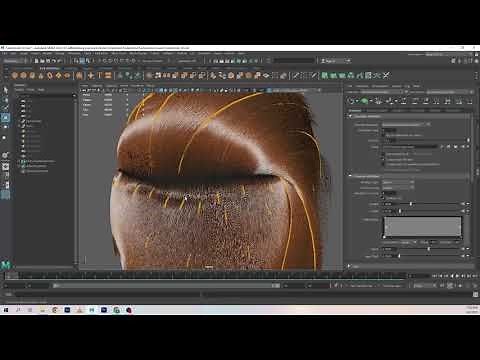
Task: Adjust the Density slider handle at far right
Action: 468,140
